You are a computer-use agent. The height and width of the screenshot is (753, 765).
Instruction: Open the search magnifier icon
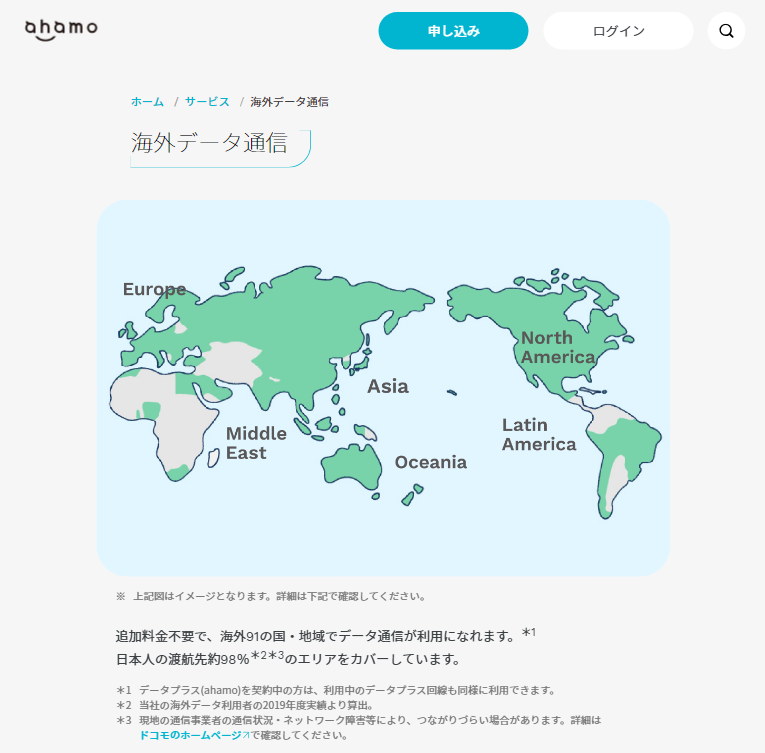click(726, 31)
